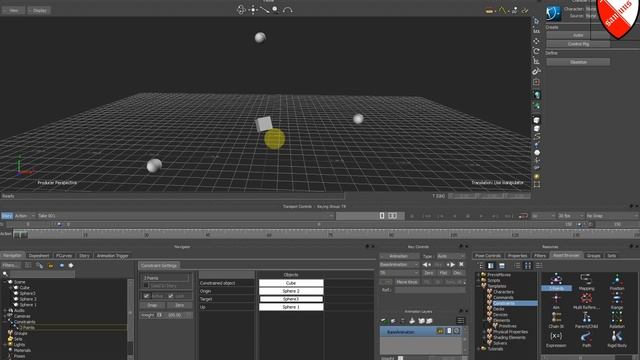Select the Mapping constraint asset icon
The image size is (640, 360).
pyautogui.click(x=586, y=279)
